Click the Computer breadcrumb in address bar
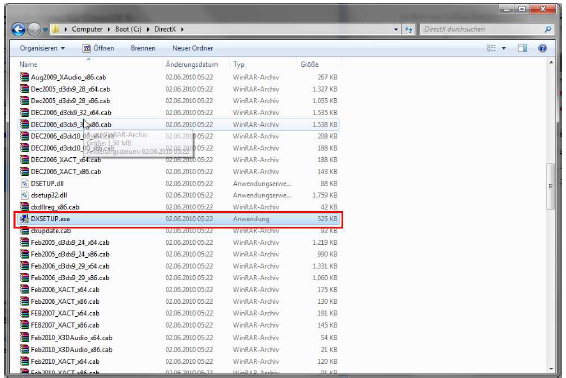 click(x=87, y=29)
